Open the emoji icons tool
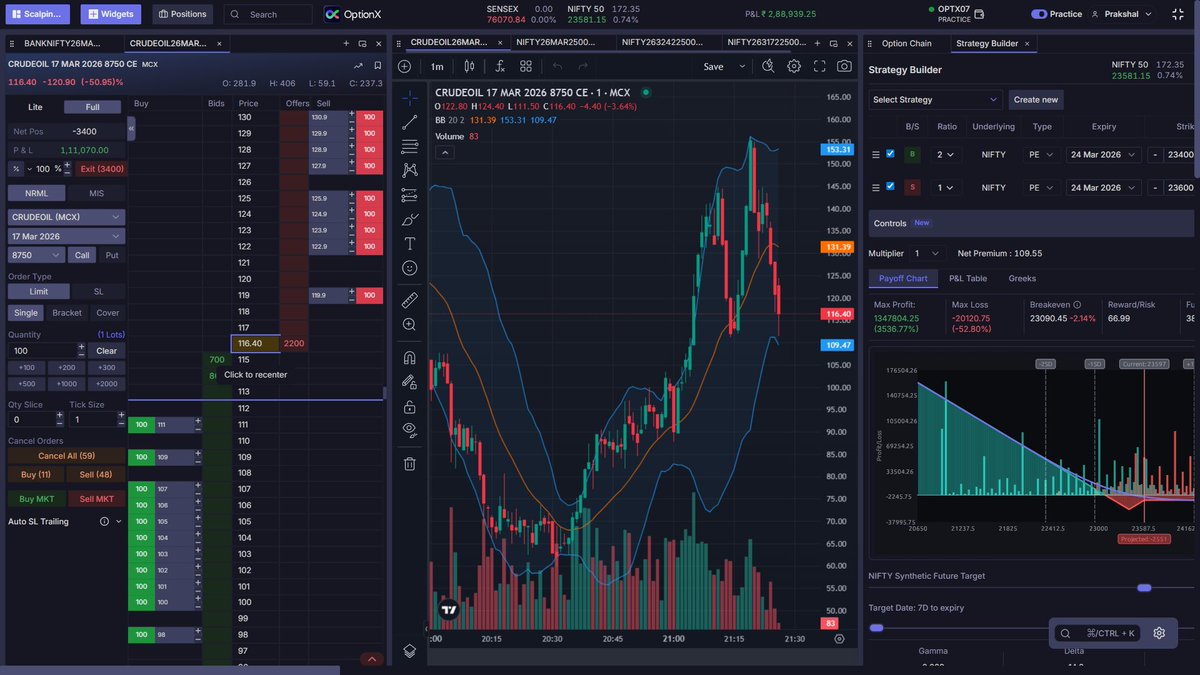 point(410,268)
